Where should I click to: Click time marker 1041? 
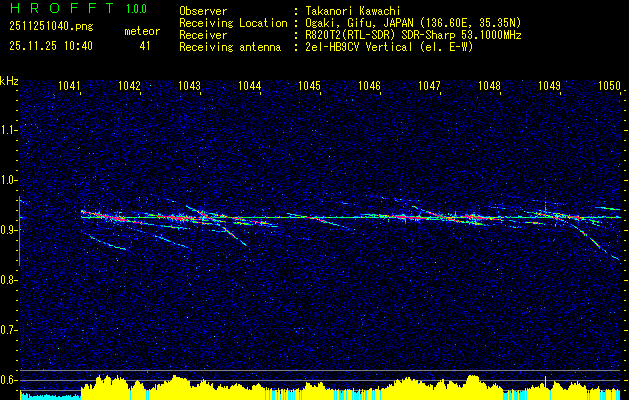click(x=70, y=85)
